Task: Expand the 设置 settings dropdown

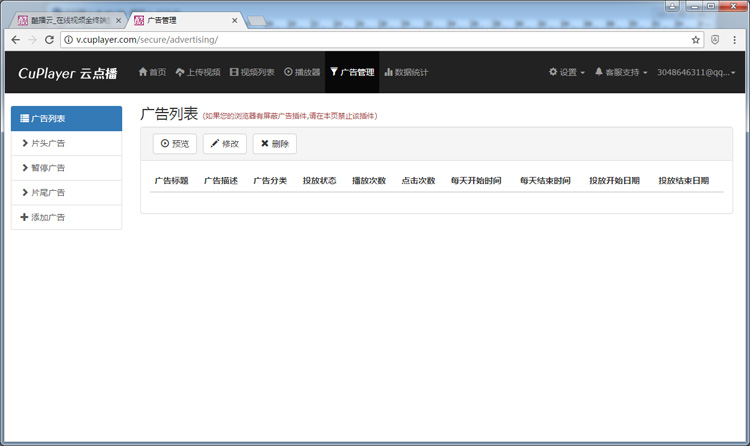Action: click(x=567, y=72)
